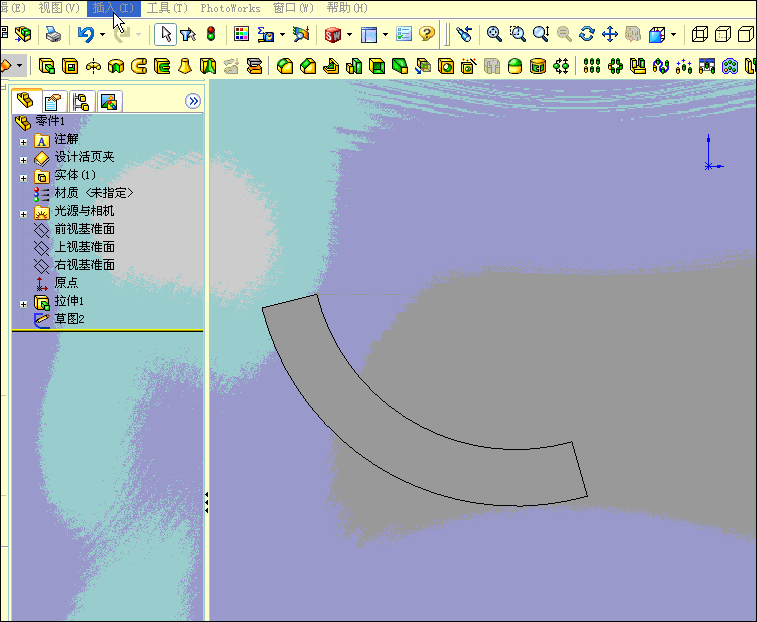757x622 pixels.
Task: Switch display to Hidden Lines Visible
Action: 723,34
